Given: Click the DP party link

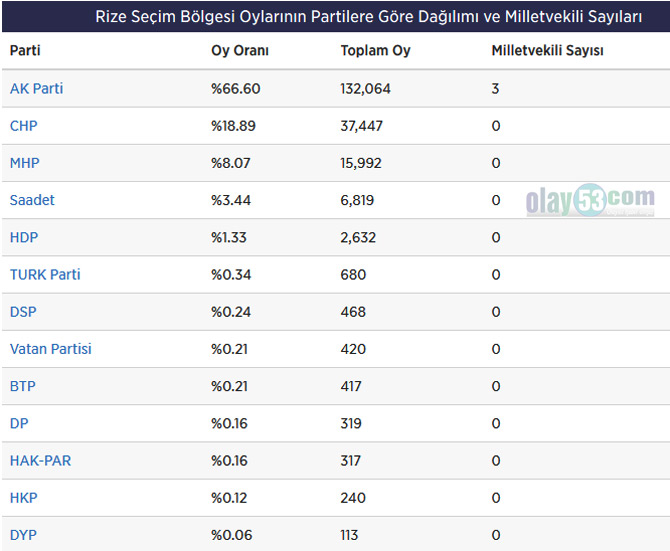Looking at the screenshot, I should 19,424.
